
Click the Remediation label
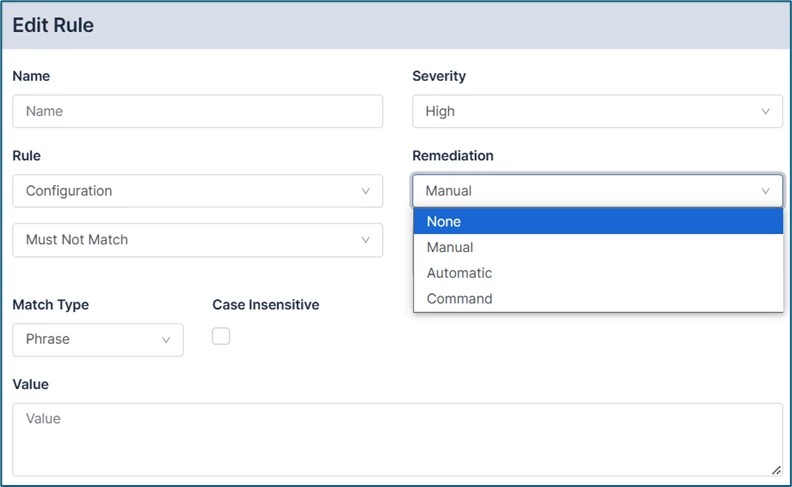(x=453, y=156)
